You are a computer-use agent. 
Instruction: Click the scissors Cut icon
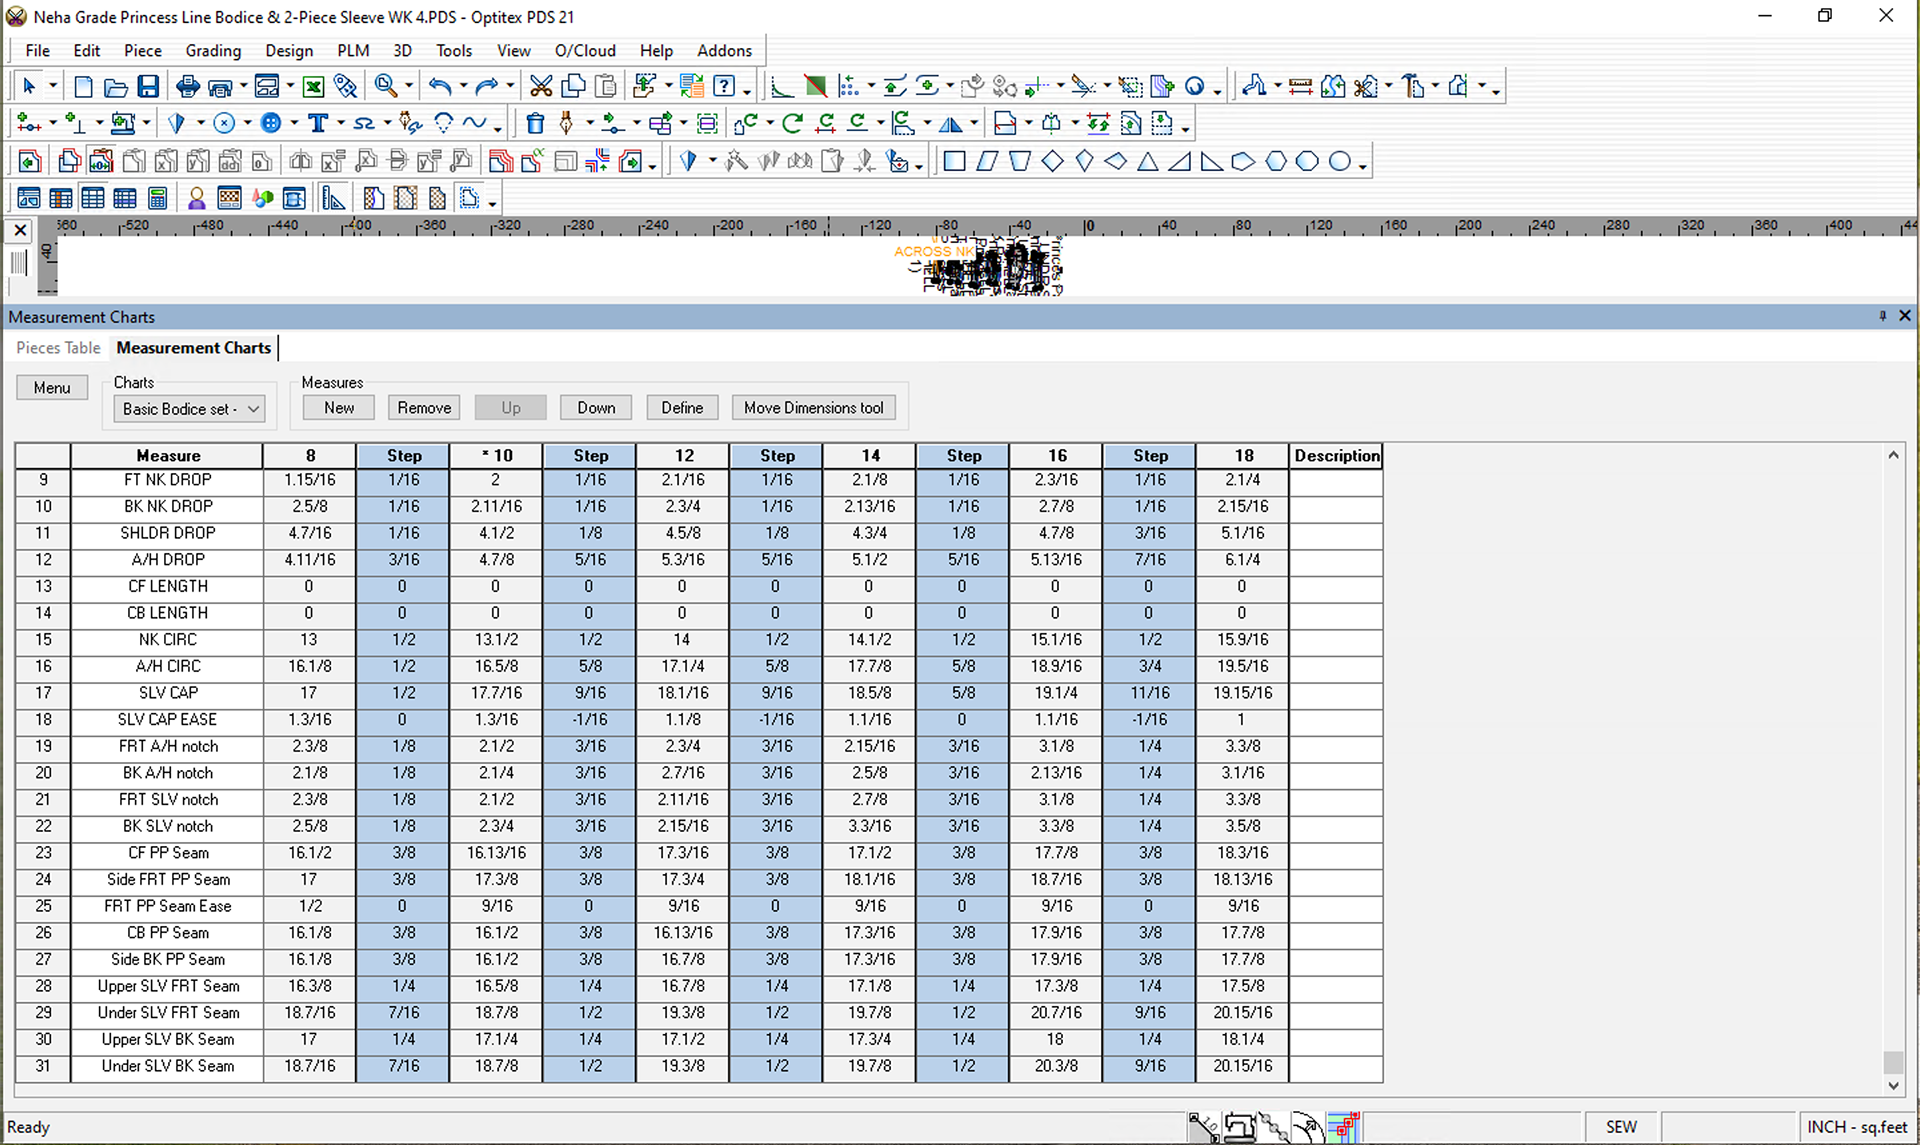point(541,87)
